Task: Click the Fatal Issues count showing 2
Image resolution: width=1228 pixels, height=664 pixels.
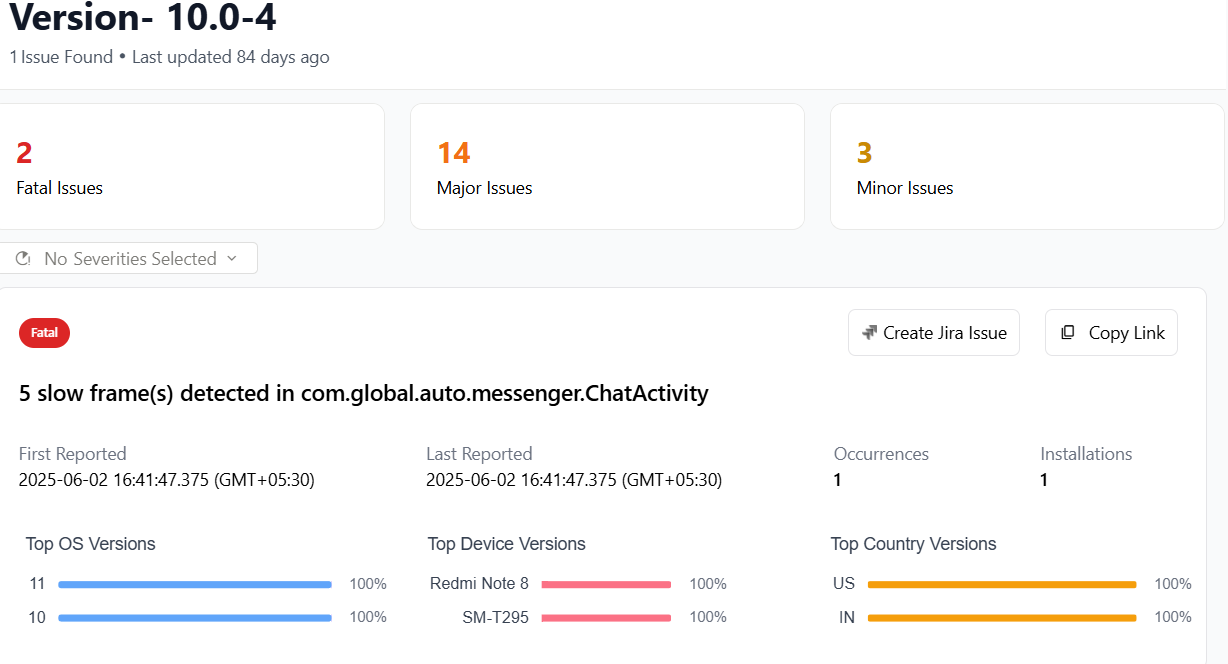Action: [23, 152]
